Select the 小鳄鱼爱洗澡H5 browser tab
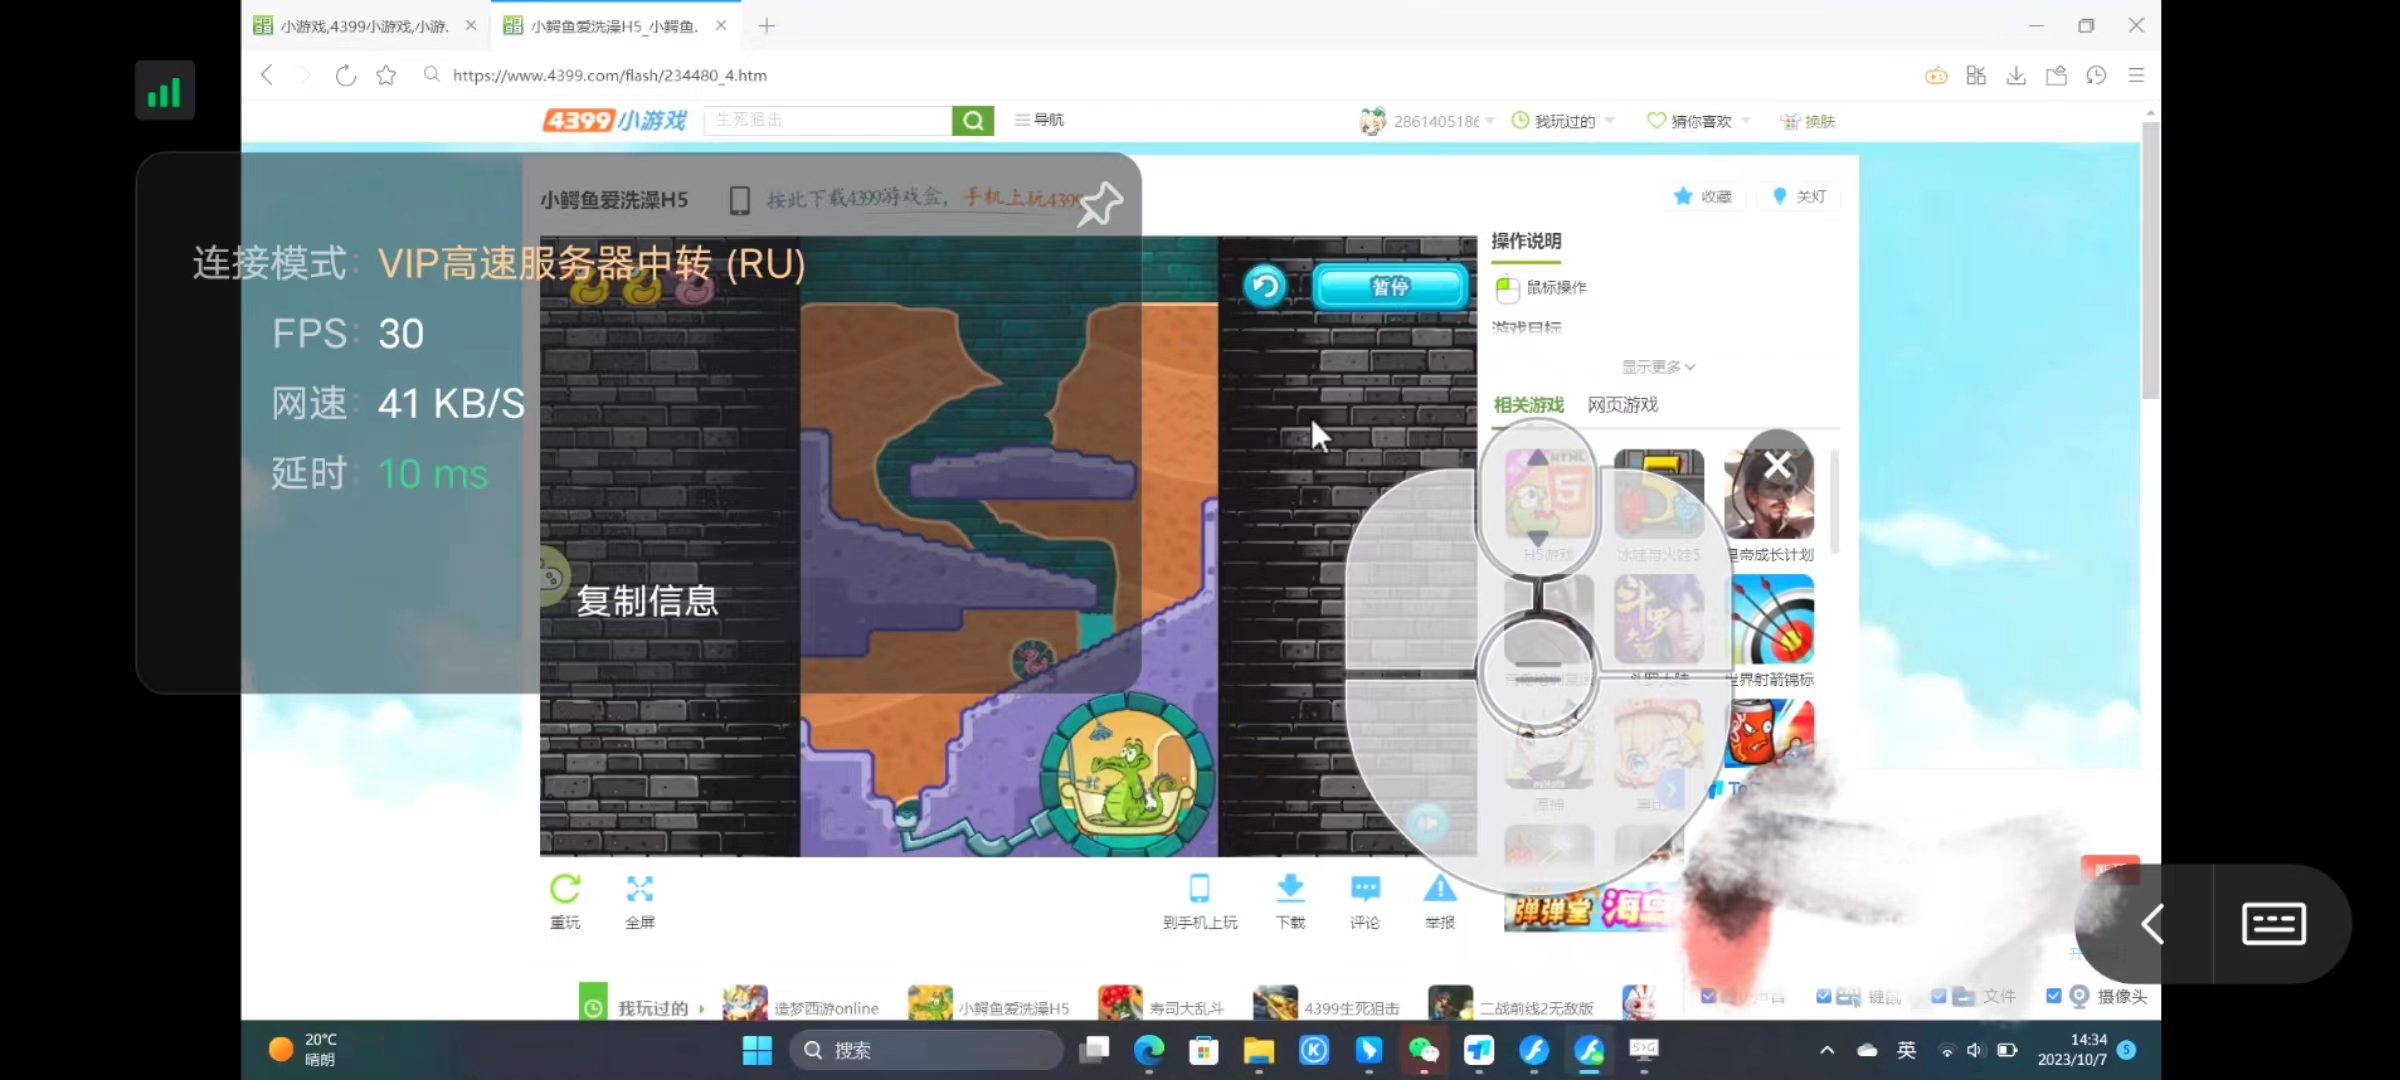This screenshot has height=1080, width=2400. tap(615, 26)
